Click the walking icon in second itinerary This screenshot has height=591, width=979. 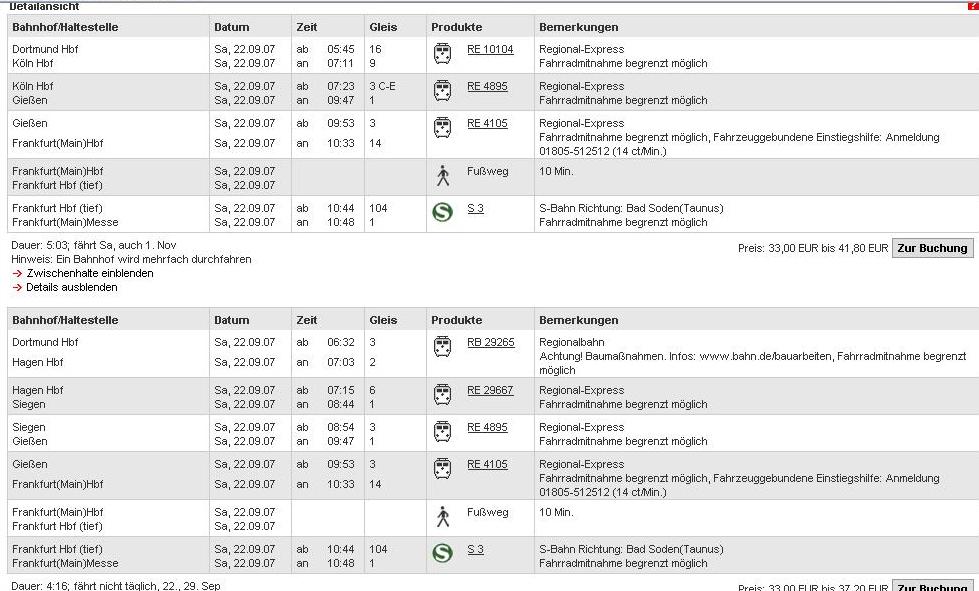[443, 517]
